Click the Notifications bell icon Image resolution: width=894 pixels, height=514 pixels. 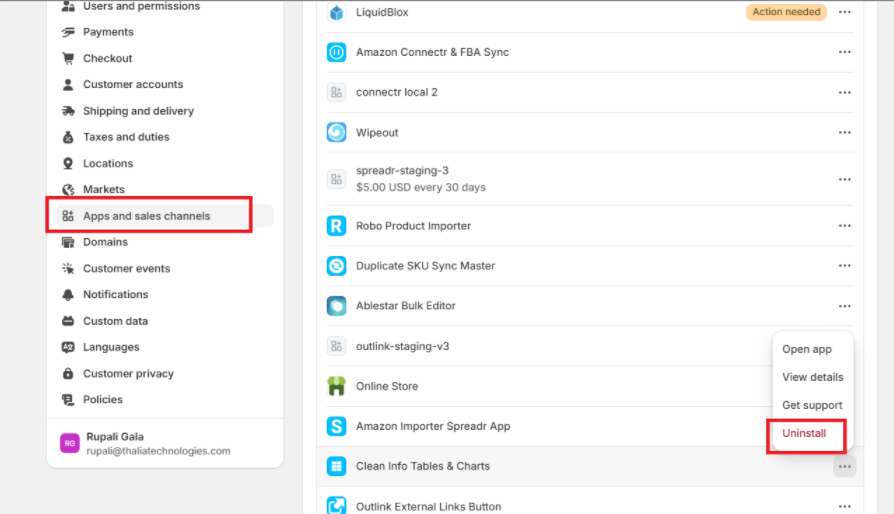68,295
